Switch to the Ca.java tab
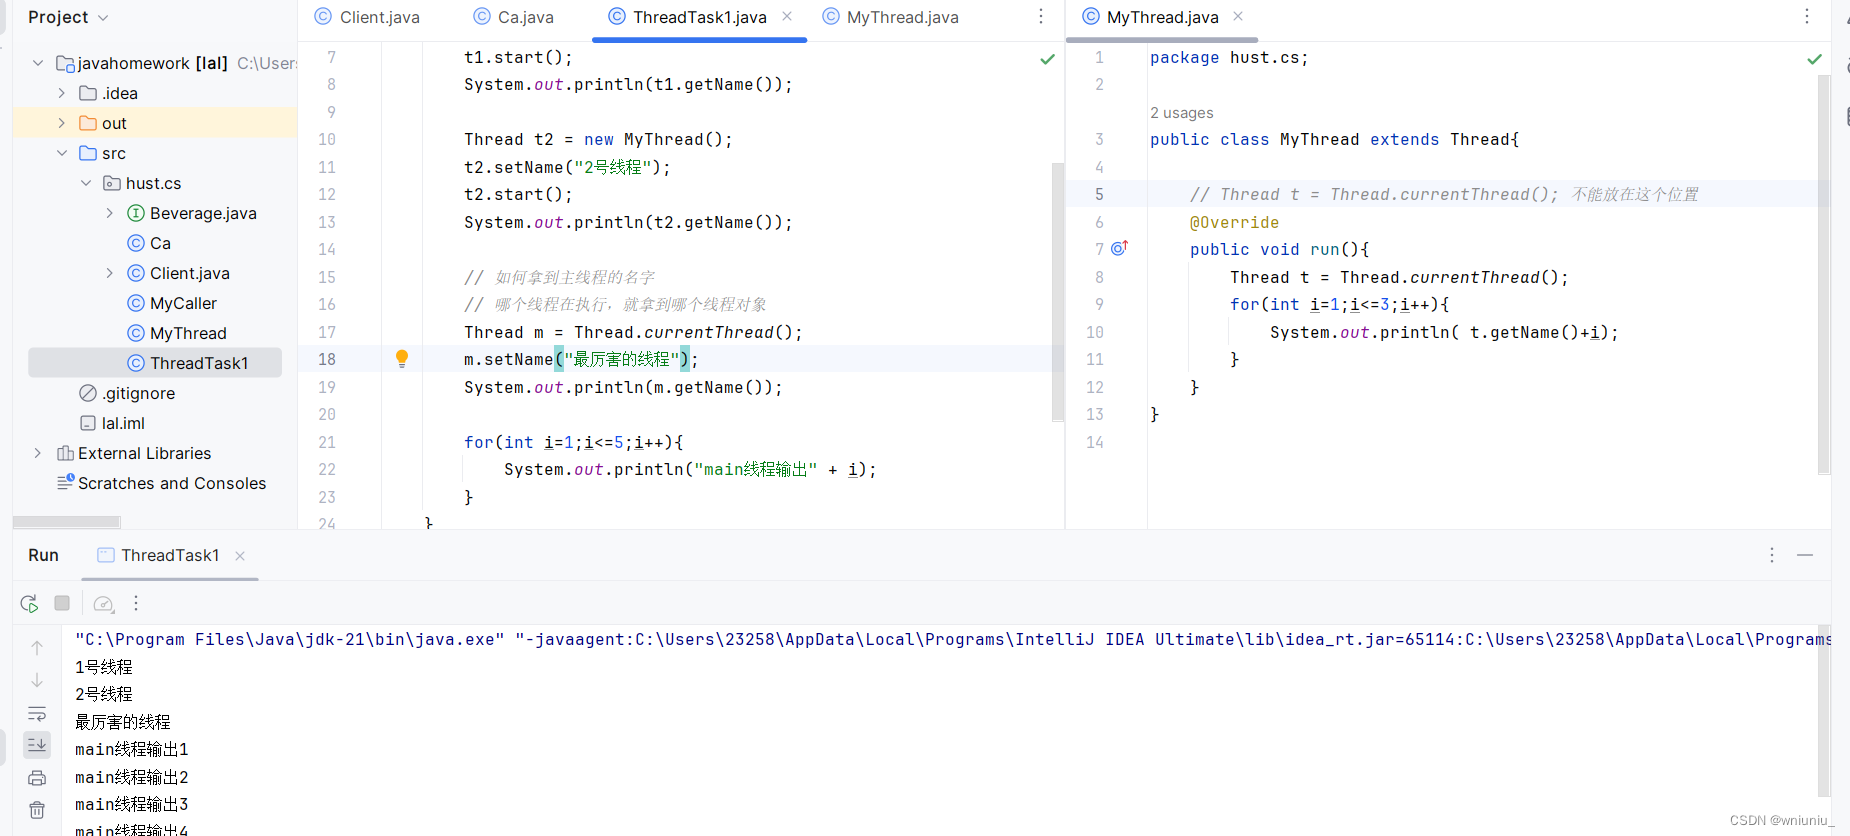 pos(514,17)
